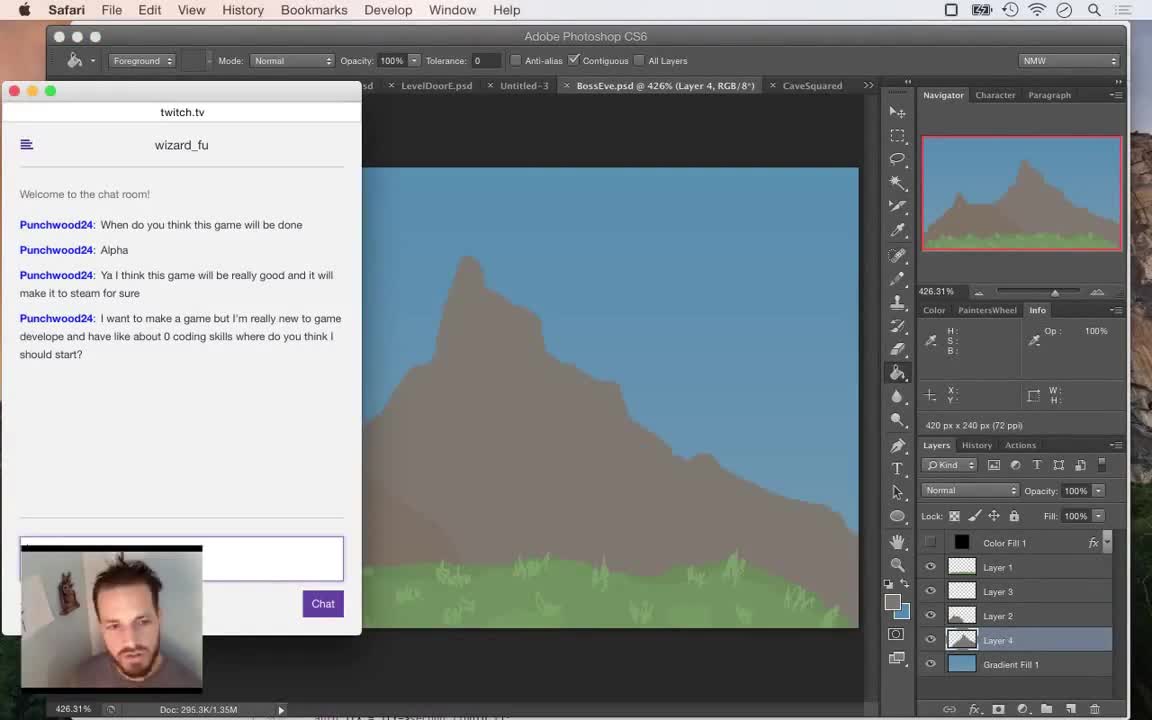Screen dimensions: 1152x720
Task: Open the layer Kind filter dropdown
Action: pos(949,465)
